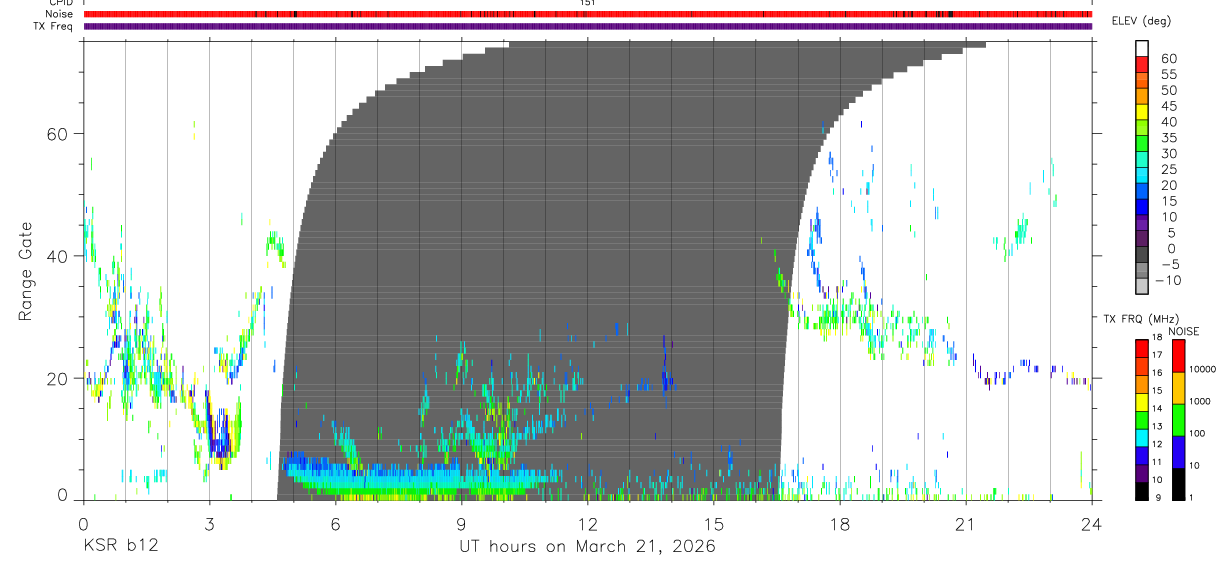
Task: Click NOISE colorbar label '1000'
Action: point(1199,401)
